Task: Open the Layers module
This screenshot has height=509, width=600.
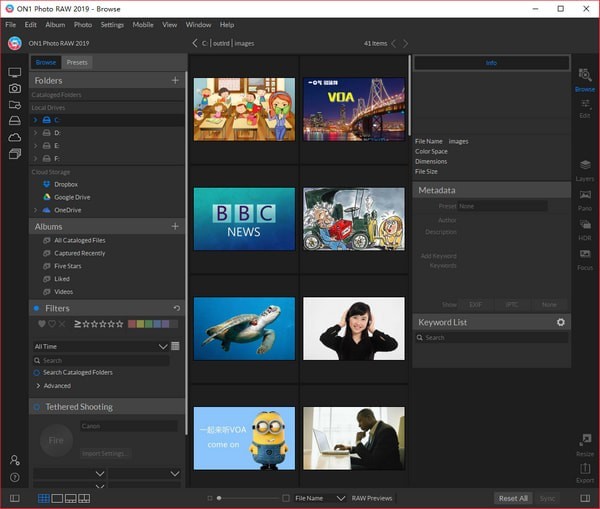Action: [584, 167]
